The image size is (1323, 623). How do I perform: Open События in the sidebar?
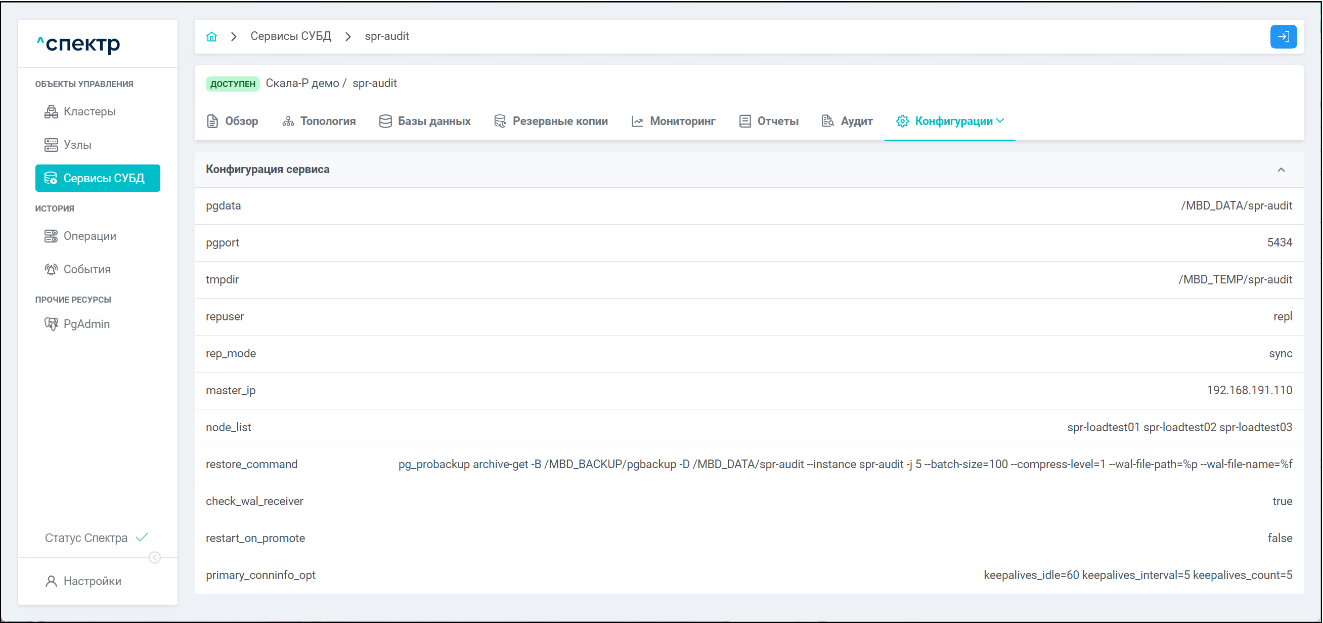click(x=86, y=269)
